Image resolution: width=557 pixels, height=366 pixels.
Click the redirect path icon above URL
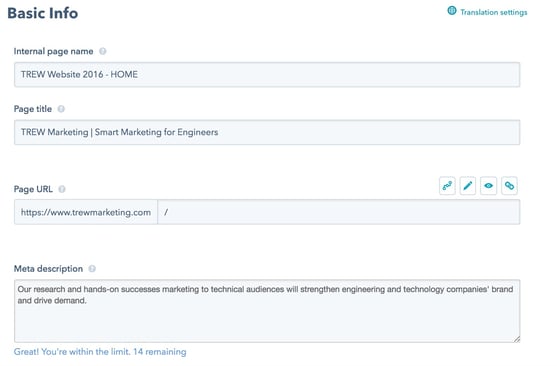click(x=447, y=186)
